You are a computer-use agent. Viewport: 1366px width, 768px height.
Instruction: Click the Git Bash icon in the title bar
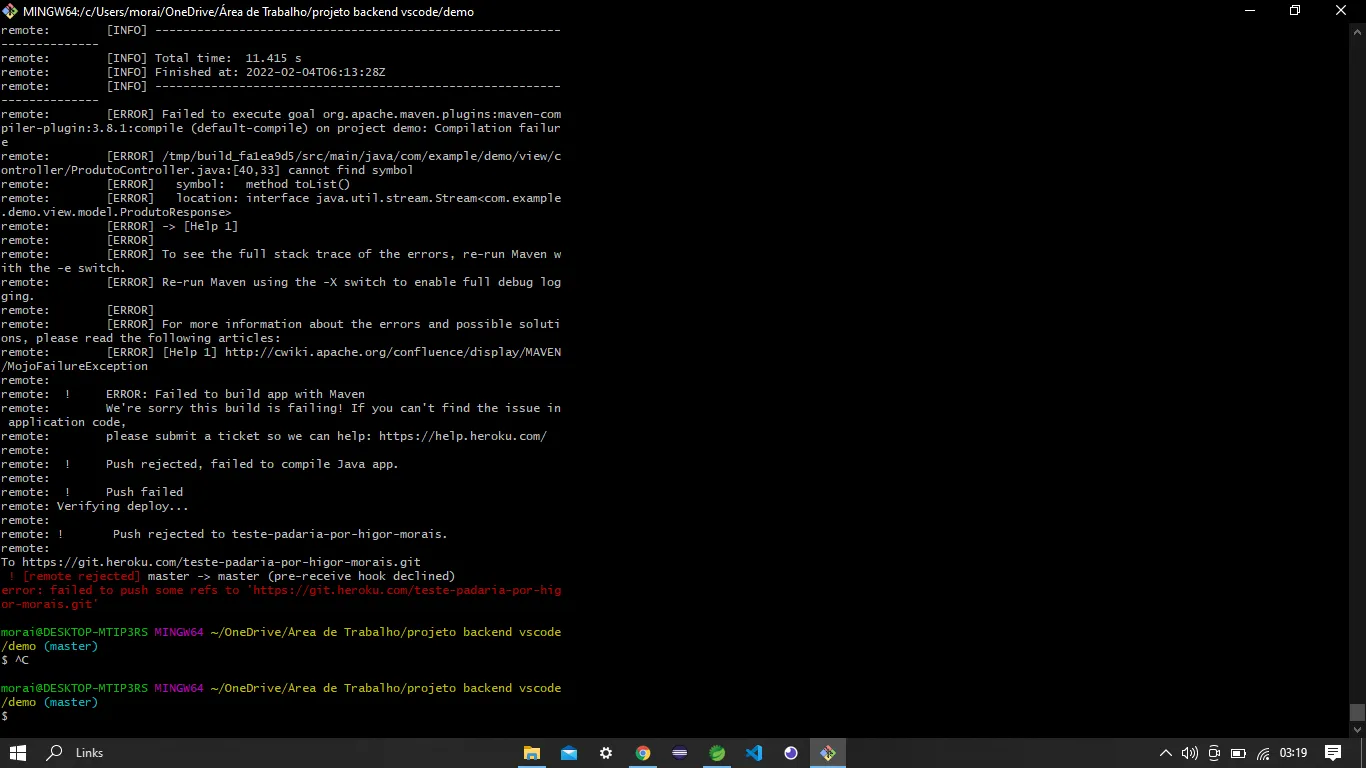pyautogui.click(x=11, y=11)
